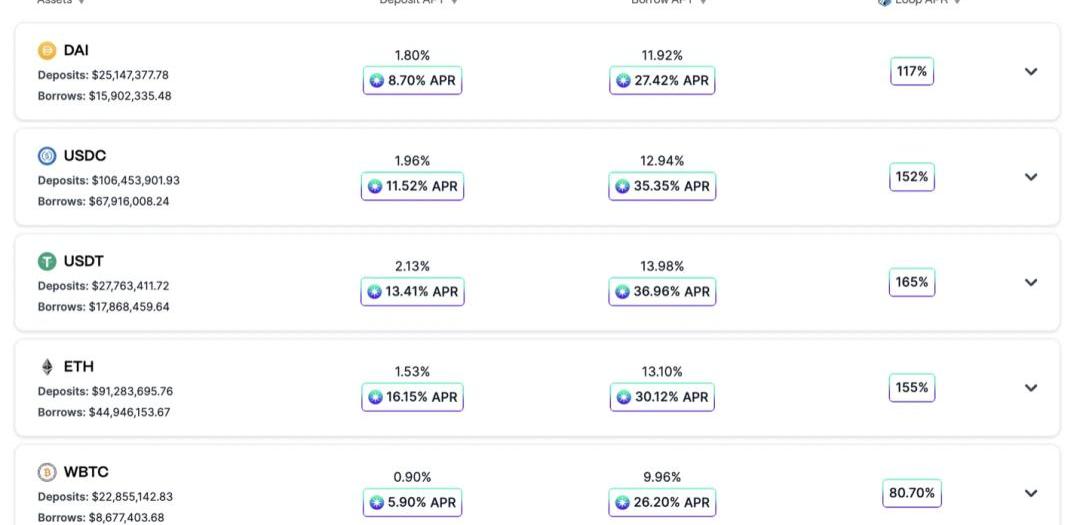Image resolution: width=1080 pixels, height=525 pixels.
Task: Click the ETH 30.12% borrow APR badge
Action: (662, 397)
